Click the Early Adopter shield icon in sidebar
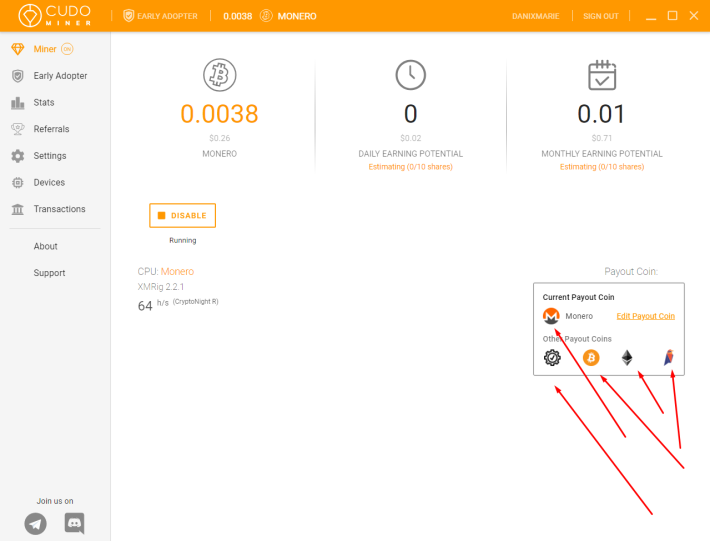Image resolution: width=710 pixels, height=541 pixels. click(18, 76)
